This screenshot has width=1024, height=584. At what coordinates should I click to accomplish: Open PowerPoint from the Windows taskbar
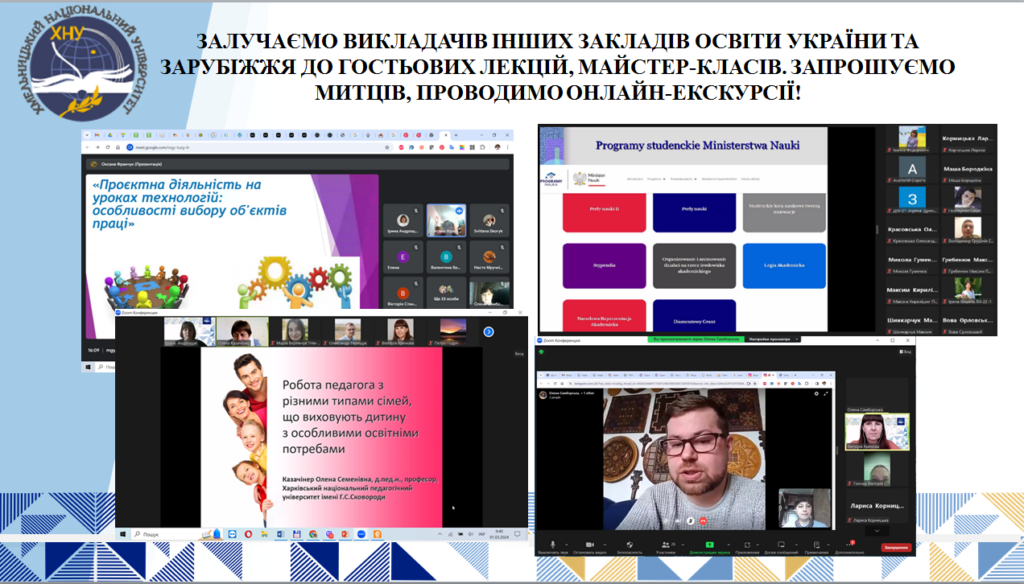pos(345,534)
